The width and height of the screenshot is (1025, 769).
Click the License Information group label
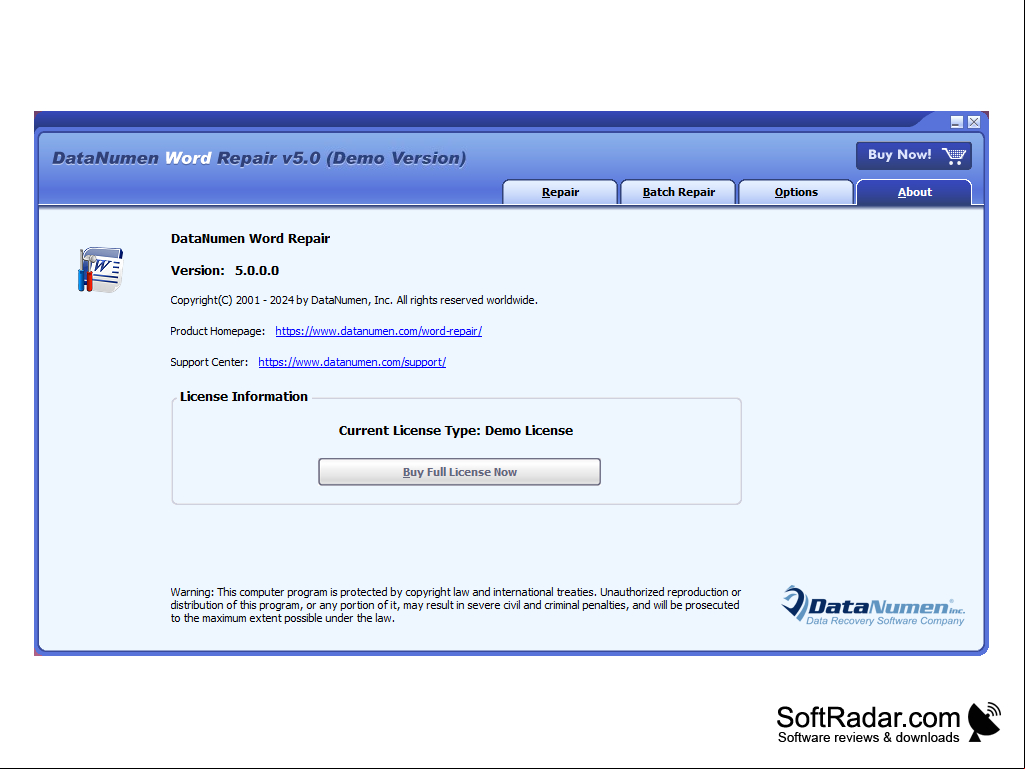(243, 397)
